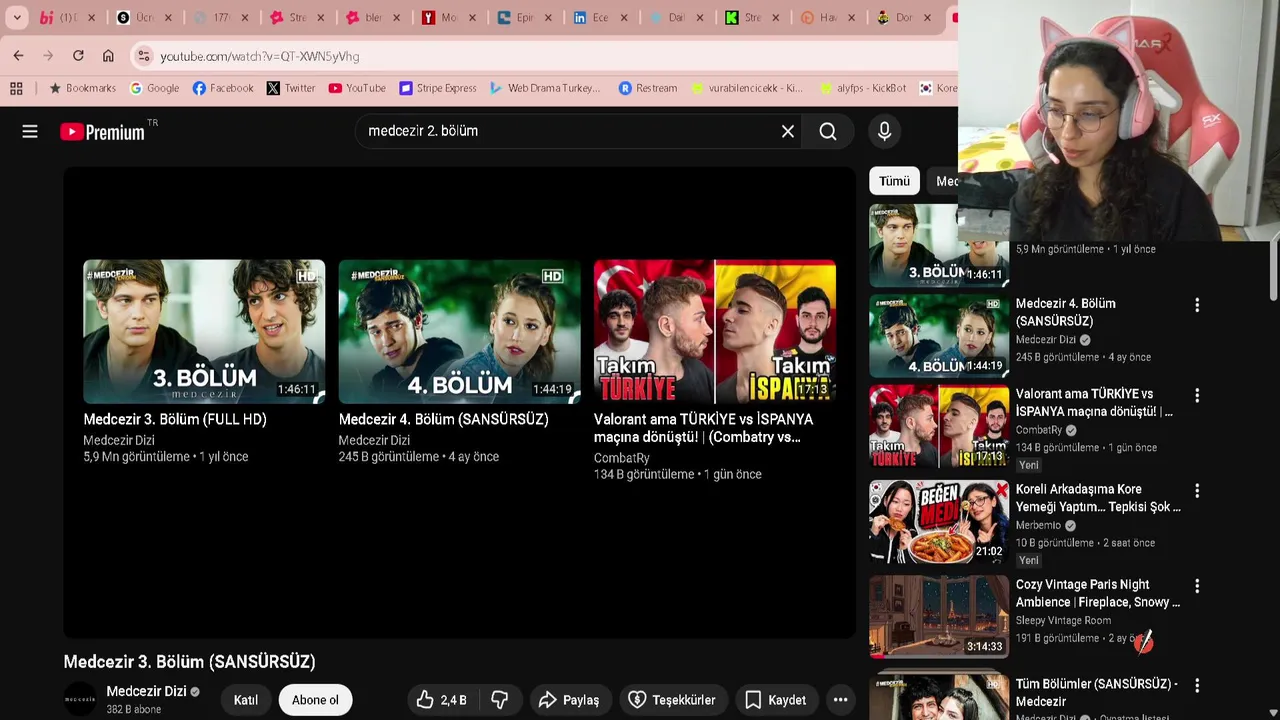This screenshot has width=1280, height=720.
Task: Switch to the '177' browser tab
Action: click(220, 18)
